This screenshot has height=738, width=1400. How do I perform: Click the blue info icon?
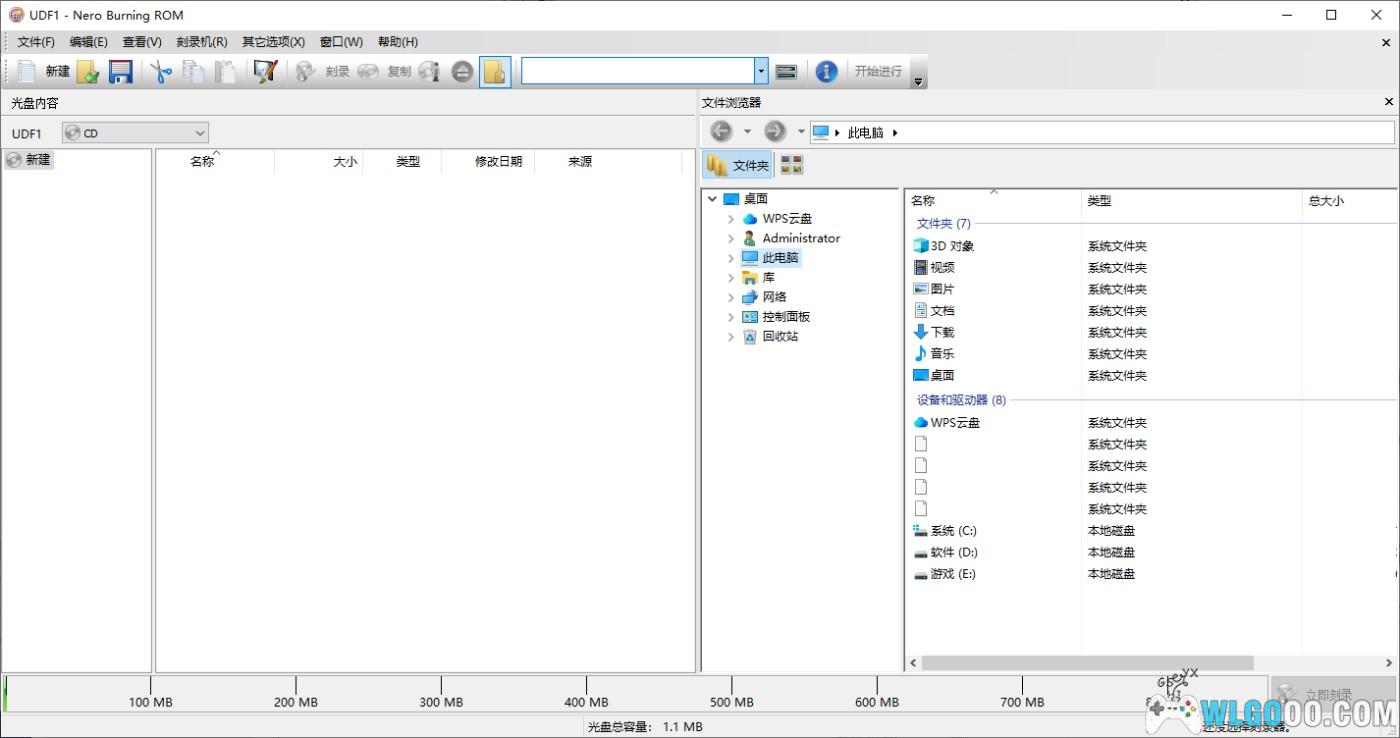point(826,71)
